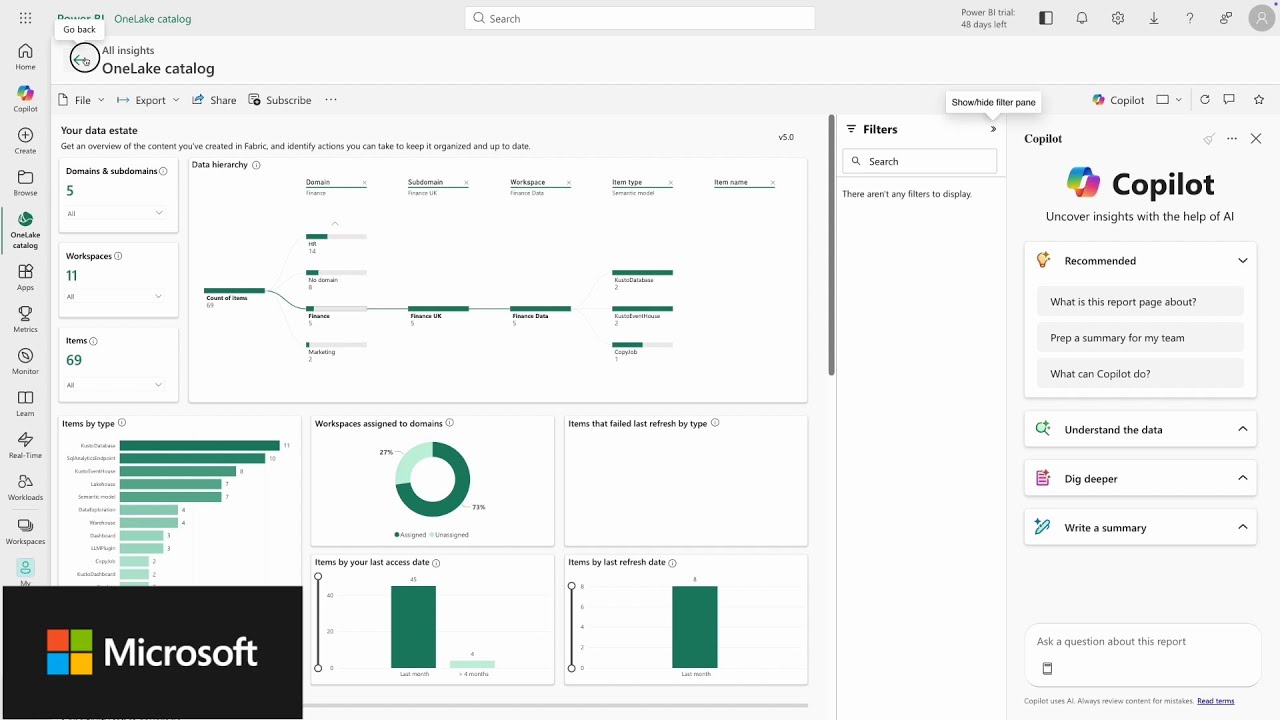
Task: Open the view layout dropdown in toolbar
Action: [x=1169, y=100]
